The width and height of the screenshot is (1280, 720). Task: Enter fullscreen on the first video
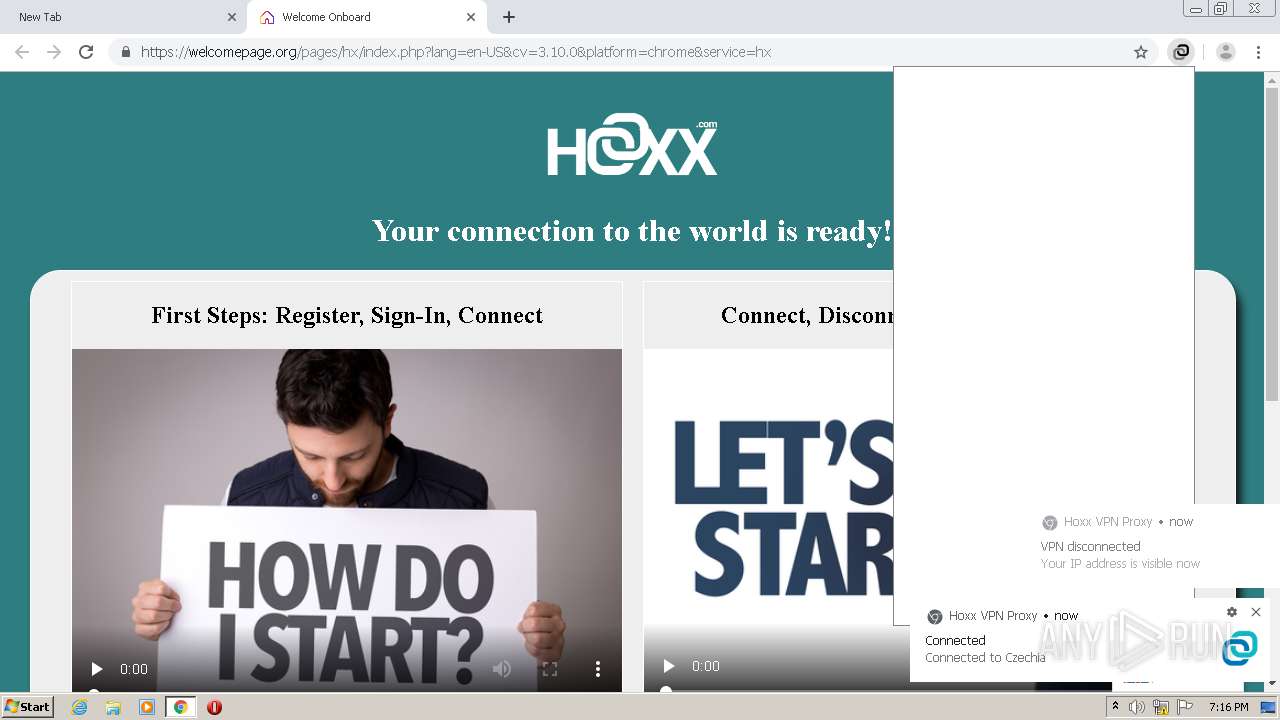tap(549, 669)
